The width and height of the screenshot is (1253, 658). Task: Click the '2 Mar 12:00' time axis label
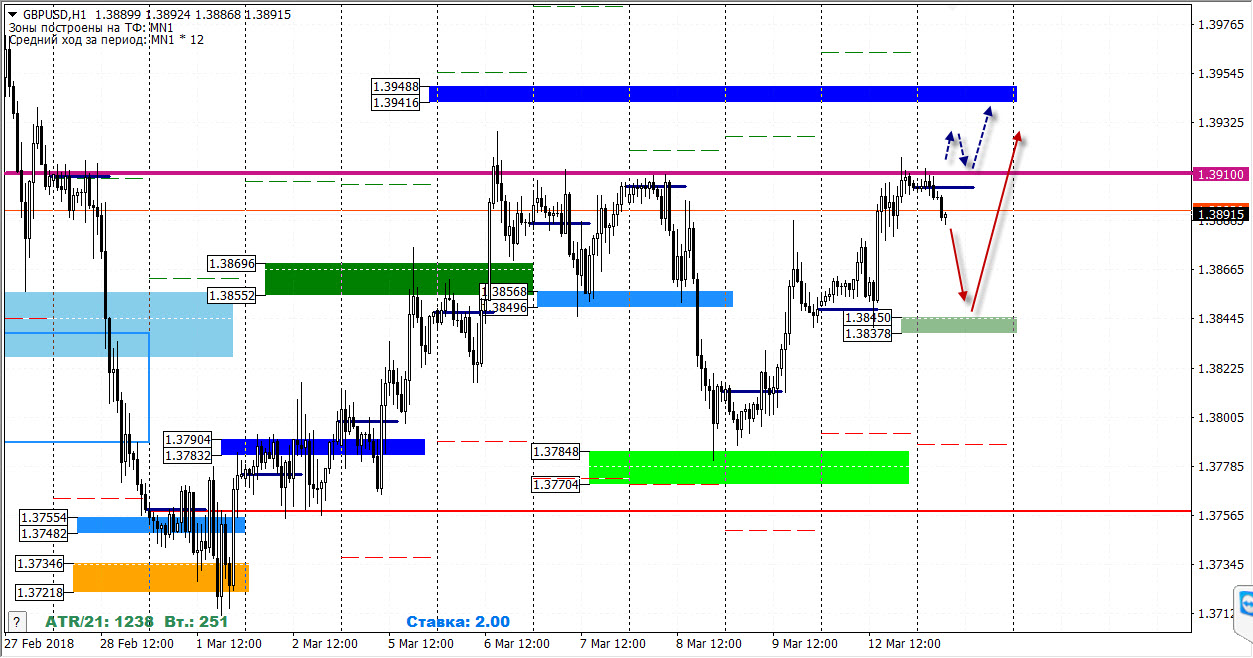point(326,644)
